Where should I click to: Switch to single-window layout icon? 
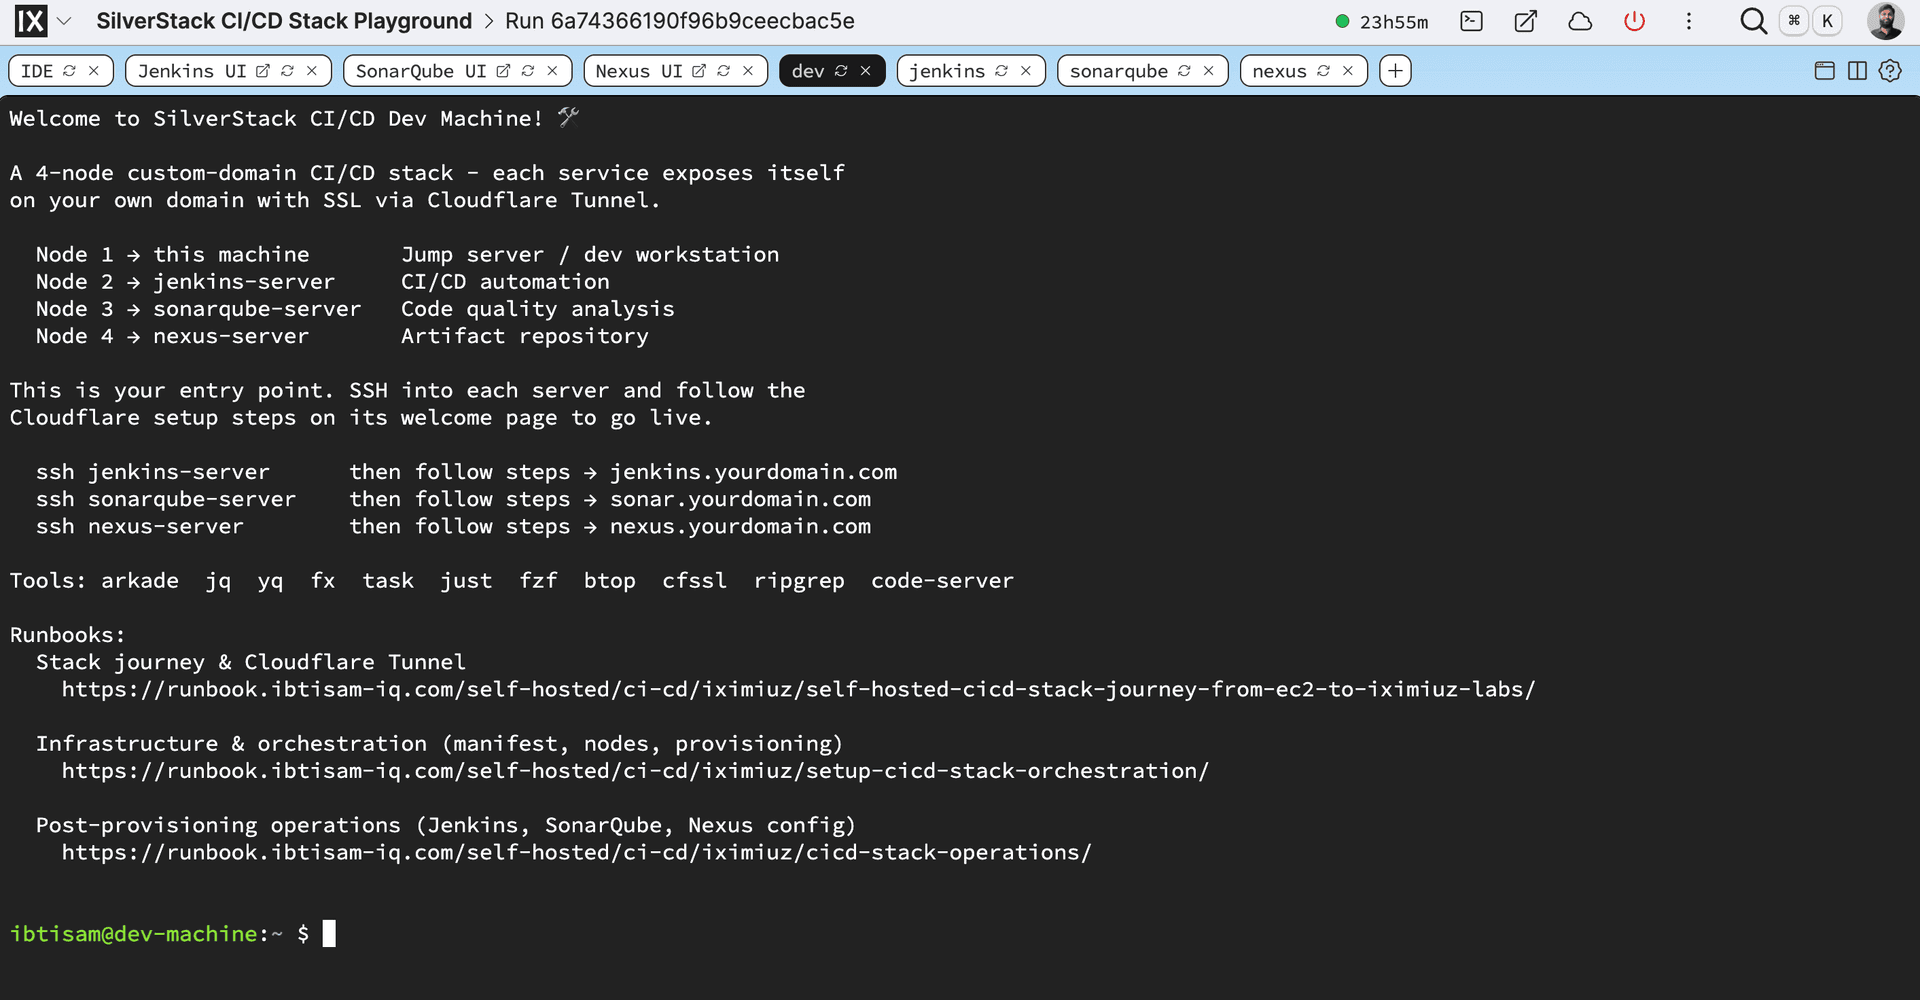pyautogui.click(x=1825, y=71)
